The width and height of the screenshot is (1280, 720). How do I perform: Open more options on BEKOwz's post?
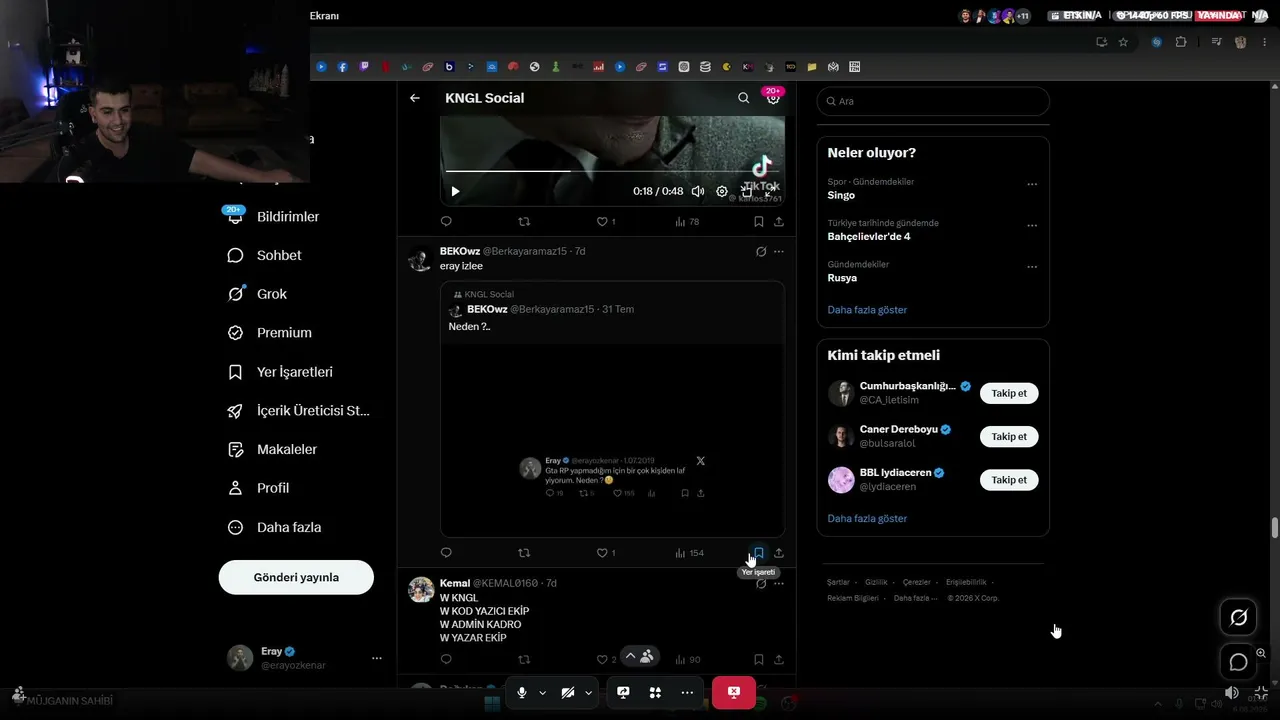coord(779,251)
